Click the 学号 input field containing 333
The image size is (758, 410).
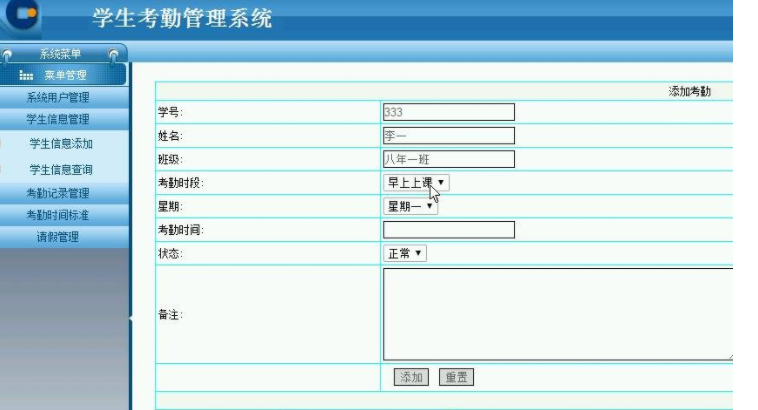pyautogui.click(x=449, y=112)
